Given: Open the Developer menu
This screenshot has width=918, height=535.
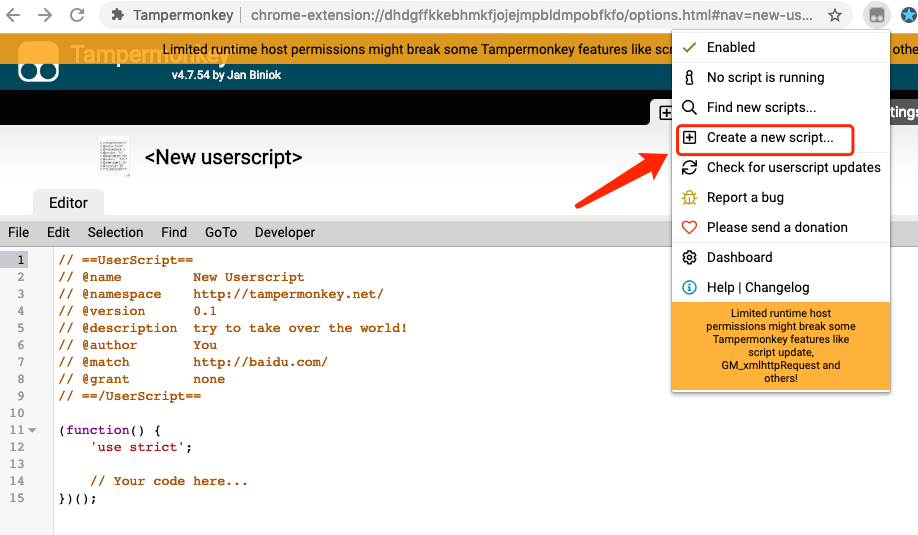Looking at the screenshot, I should tap(285, 232).
